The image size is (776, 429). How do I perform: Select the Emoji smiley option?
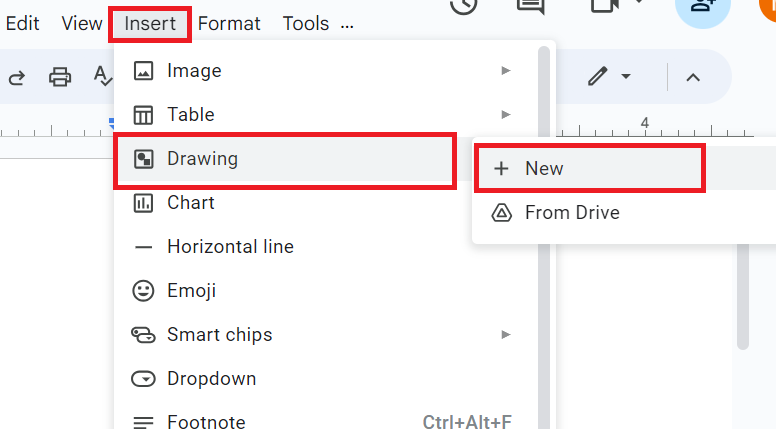(x=191, y=291)
